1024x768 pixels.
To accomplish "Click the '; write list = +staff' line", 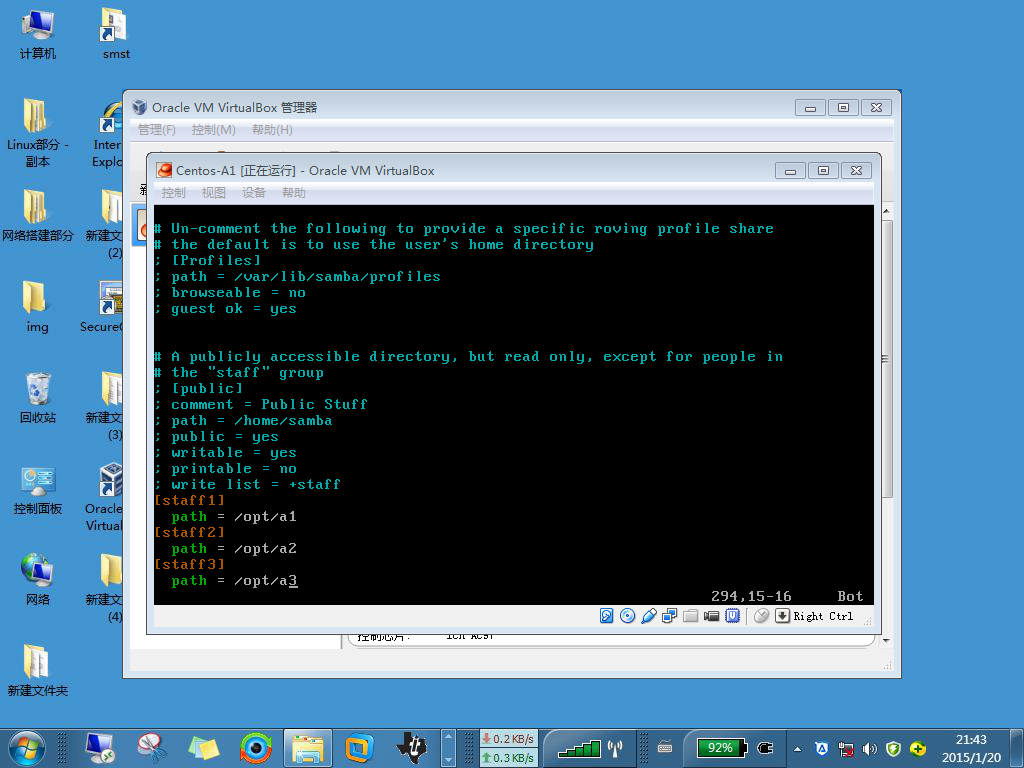I will pos(248,485).
